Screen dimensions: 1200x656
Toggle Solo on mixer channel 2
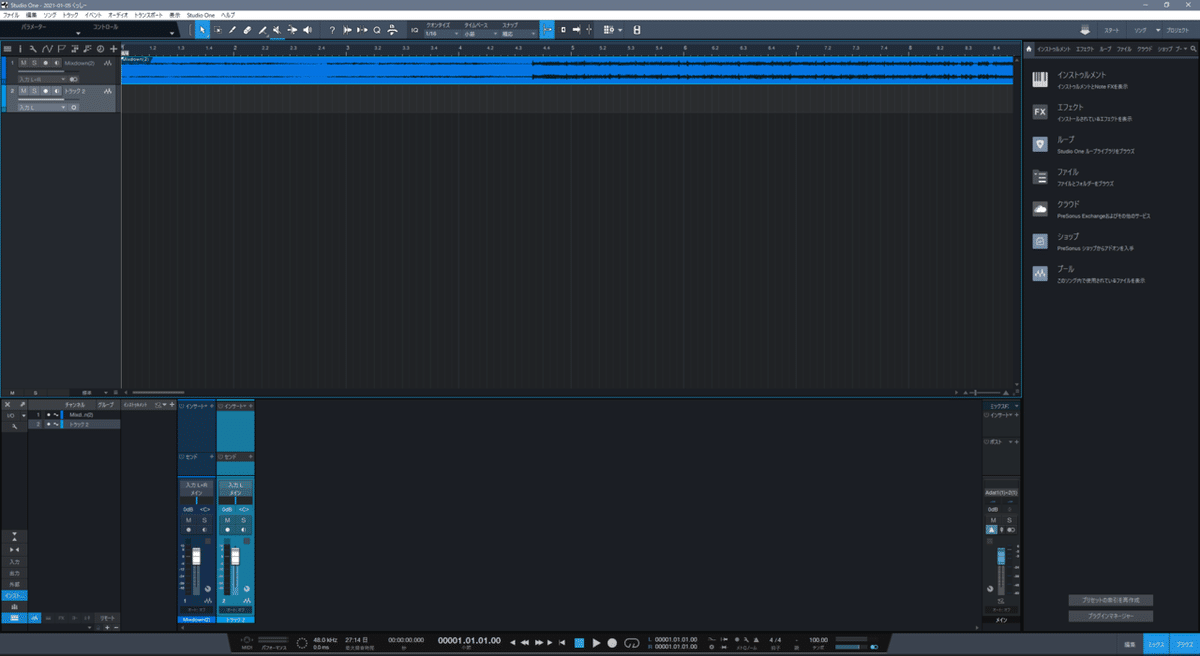(x=243, y=520)
